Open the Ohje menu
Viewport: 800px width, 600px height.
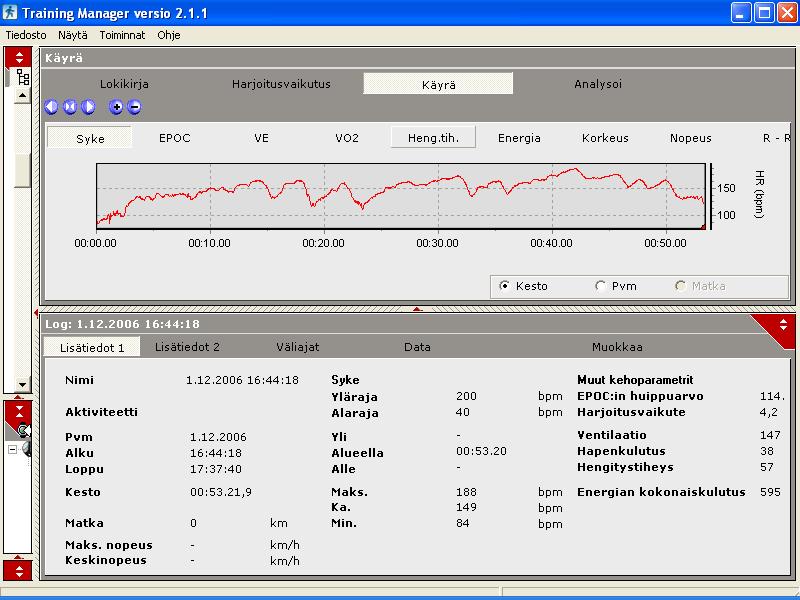(169, 35)
